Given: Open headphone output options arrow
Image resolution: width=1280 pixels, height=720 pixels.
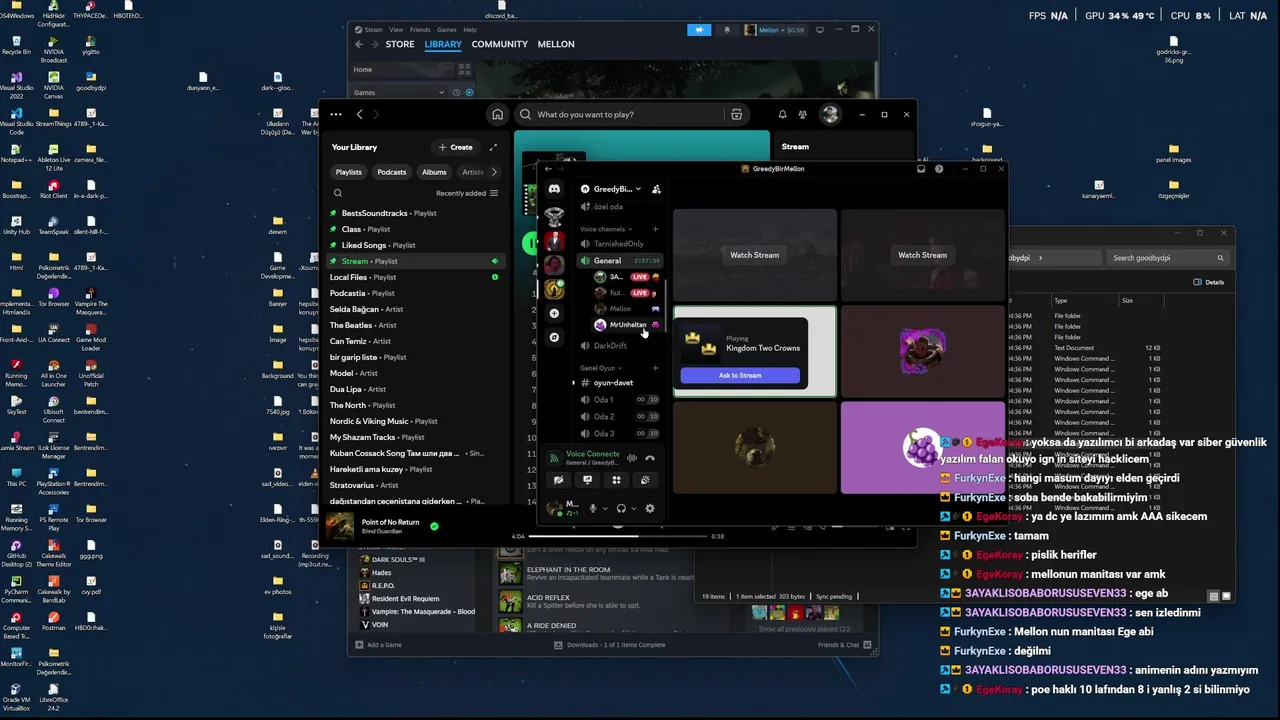Looking at the screenshot, I should (x=633, y=508).
